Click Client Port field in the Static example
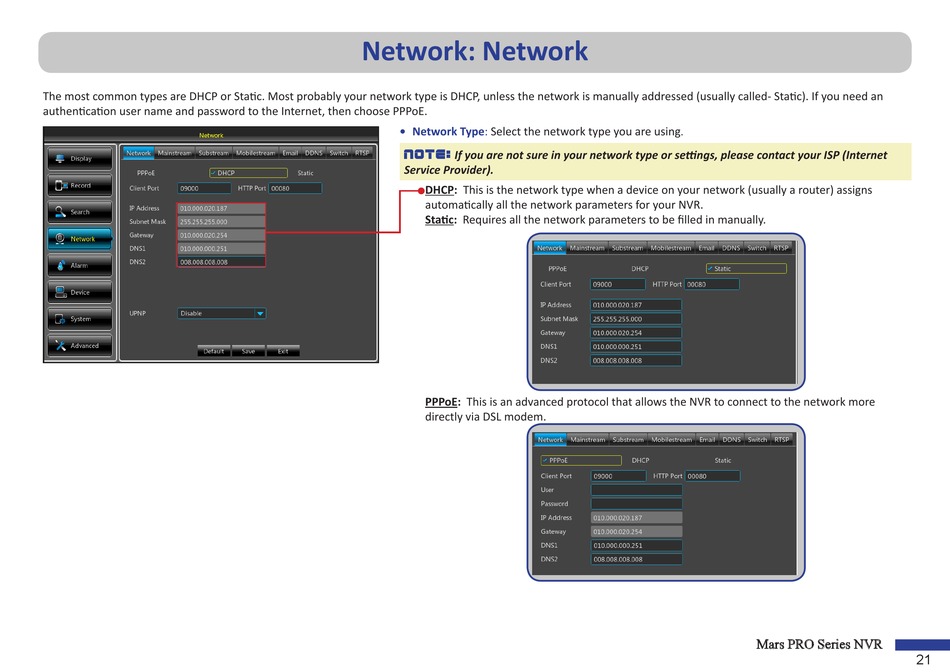The height and width of the screenshot is (672, 950). [x=617, y=284]
